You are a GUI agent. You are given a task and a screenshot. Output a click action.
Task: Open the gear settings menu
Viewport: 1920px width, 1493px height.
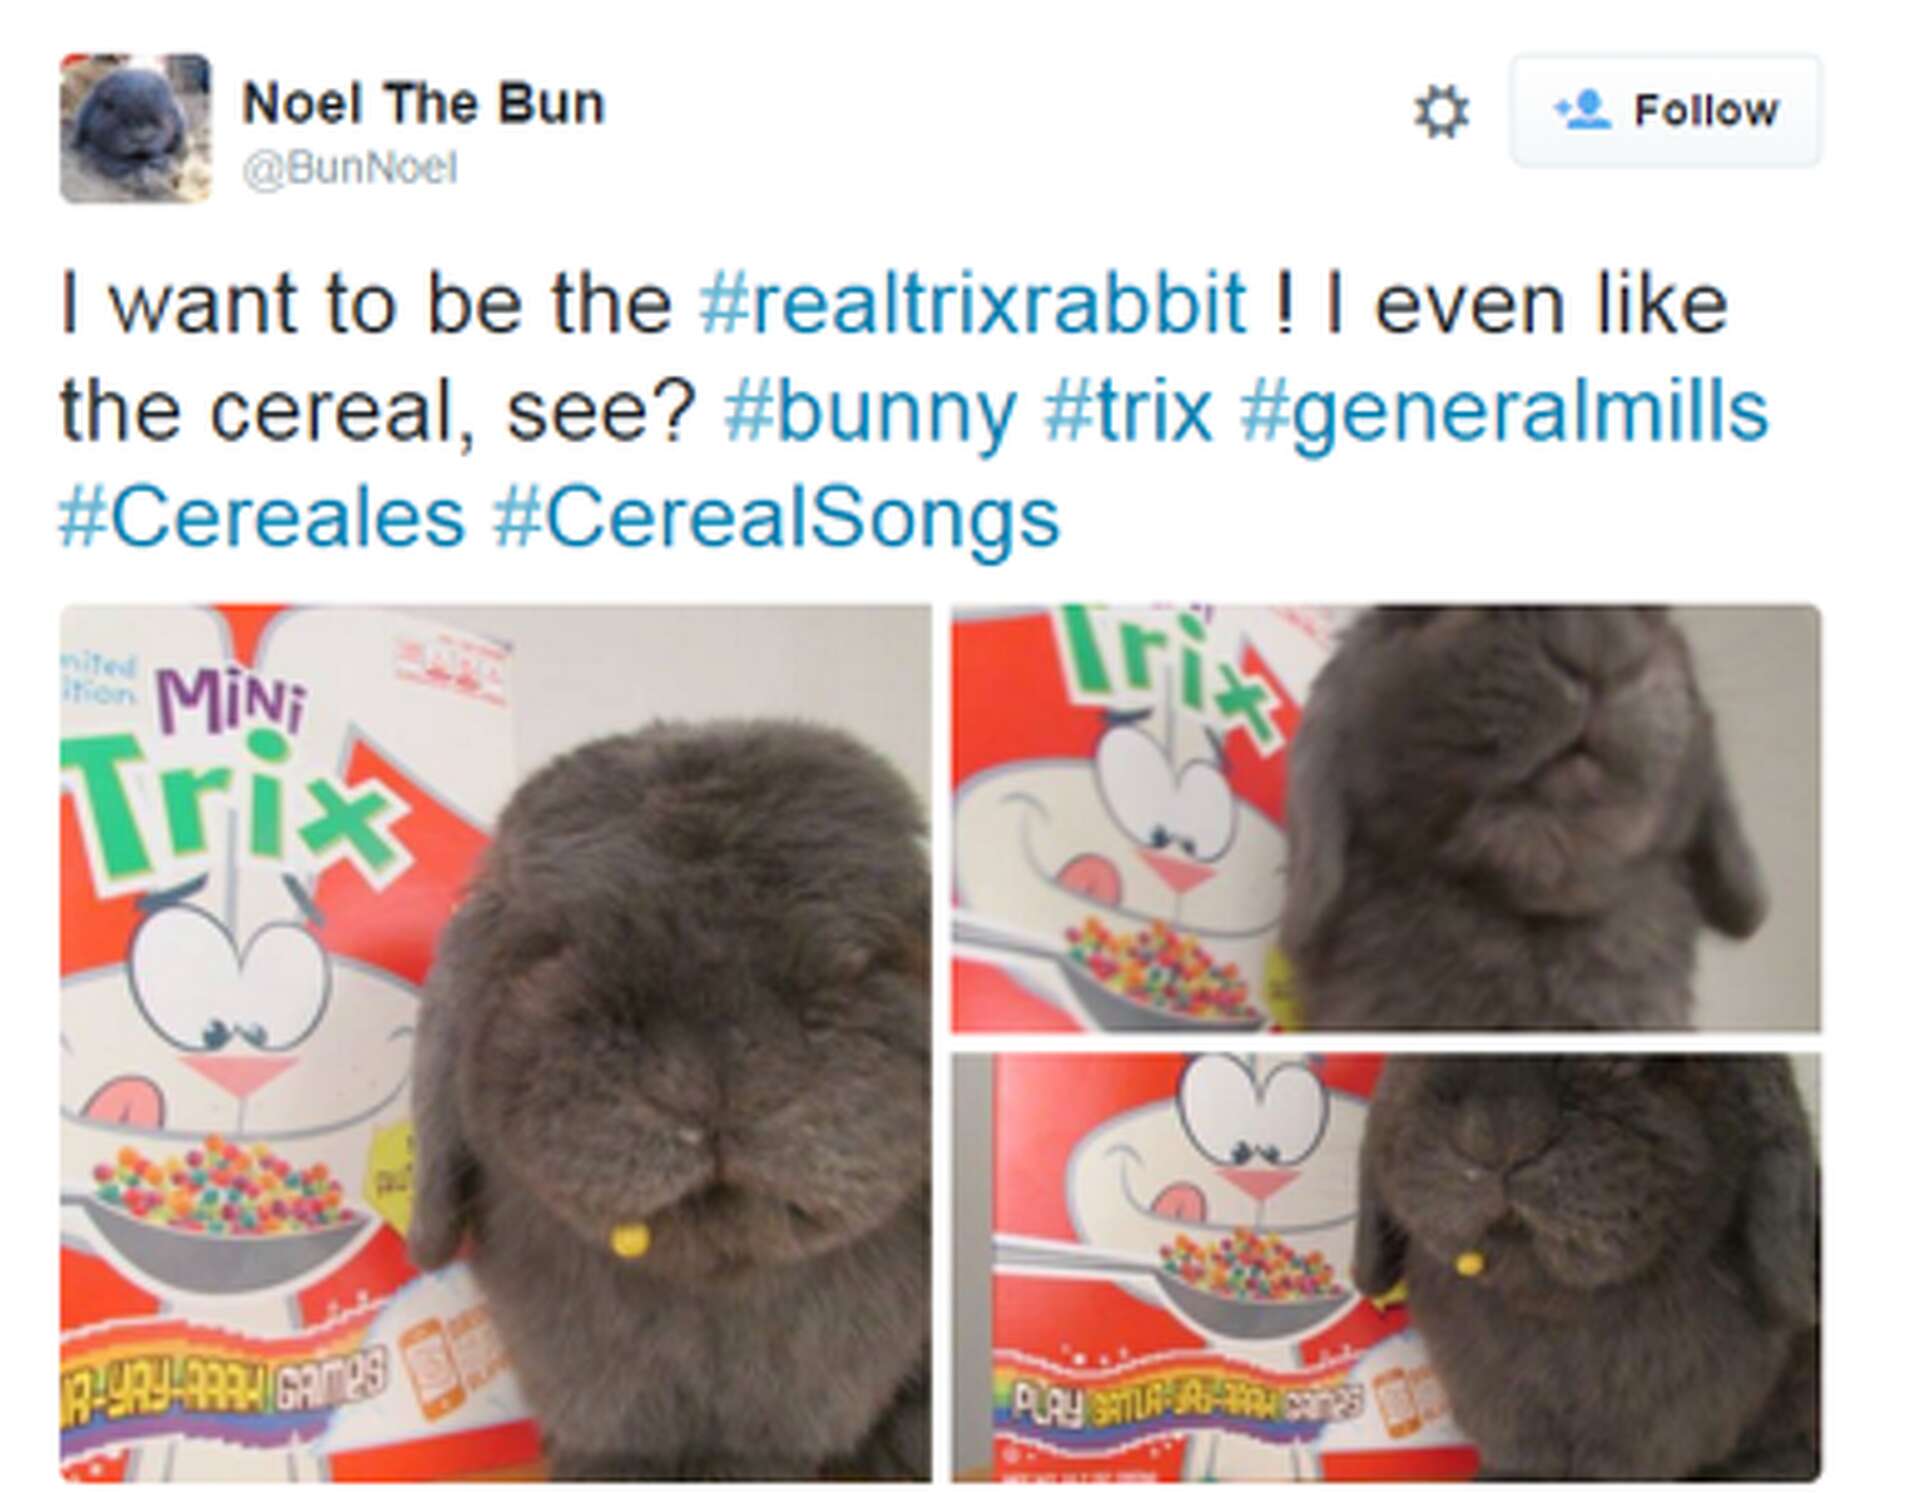[1441, 111]
